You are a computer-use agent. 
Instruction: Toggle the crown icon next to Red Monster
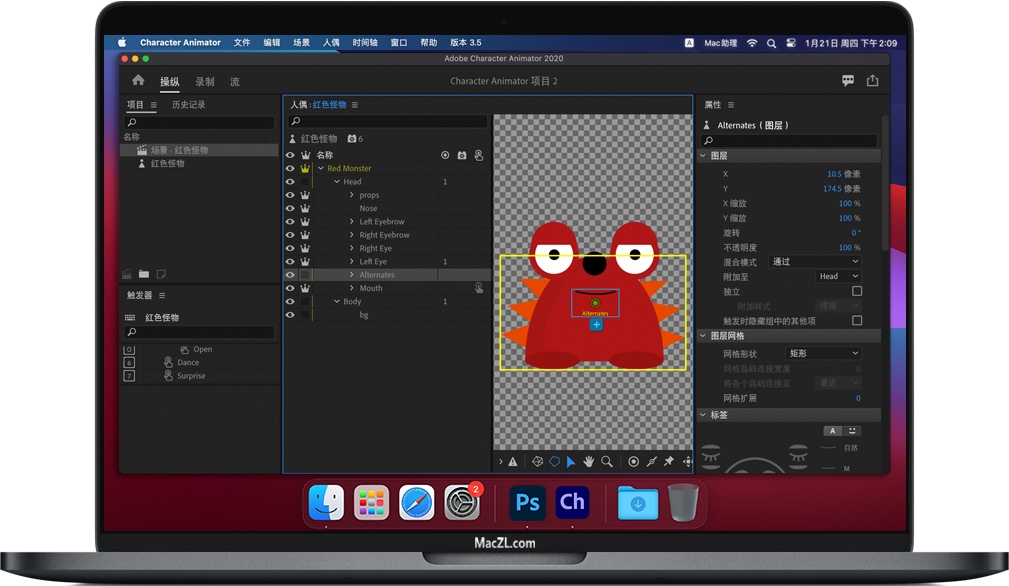click(x=305, y=168)
